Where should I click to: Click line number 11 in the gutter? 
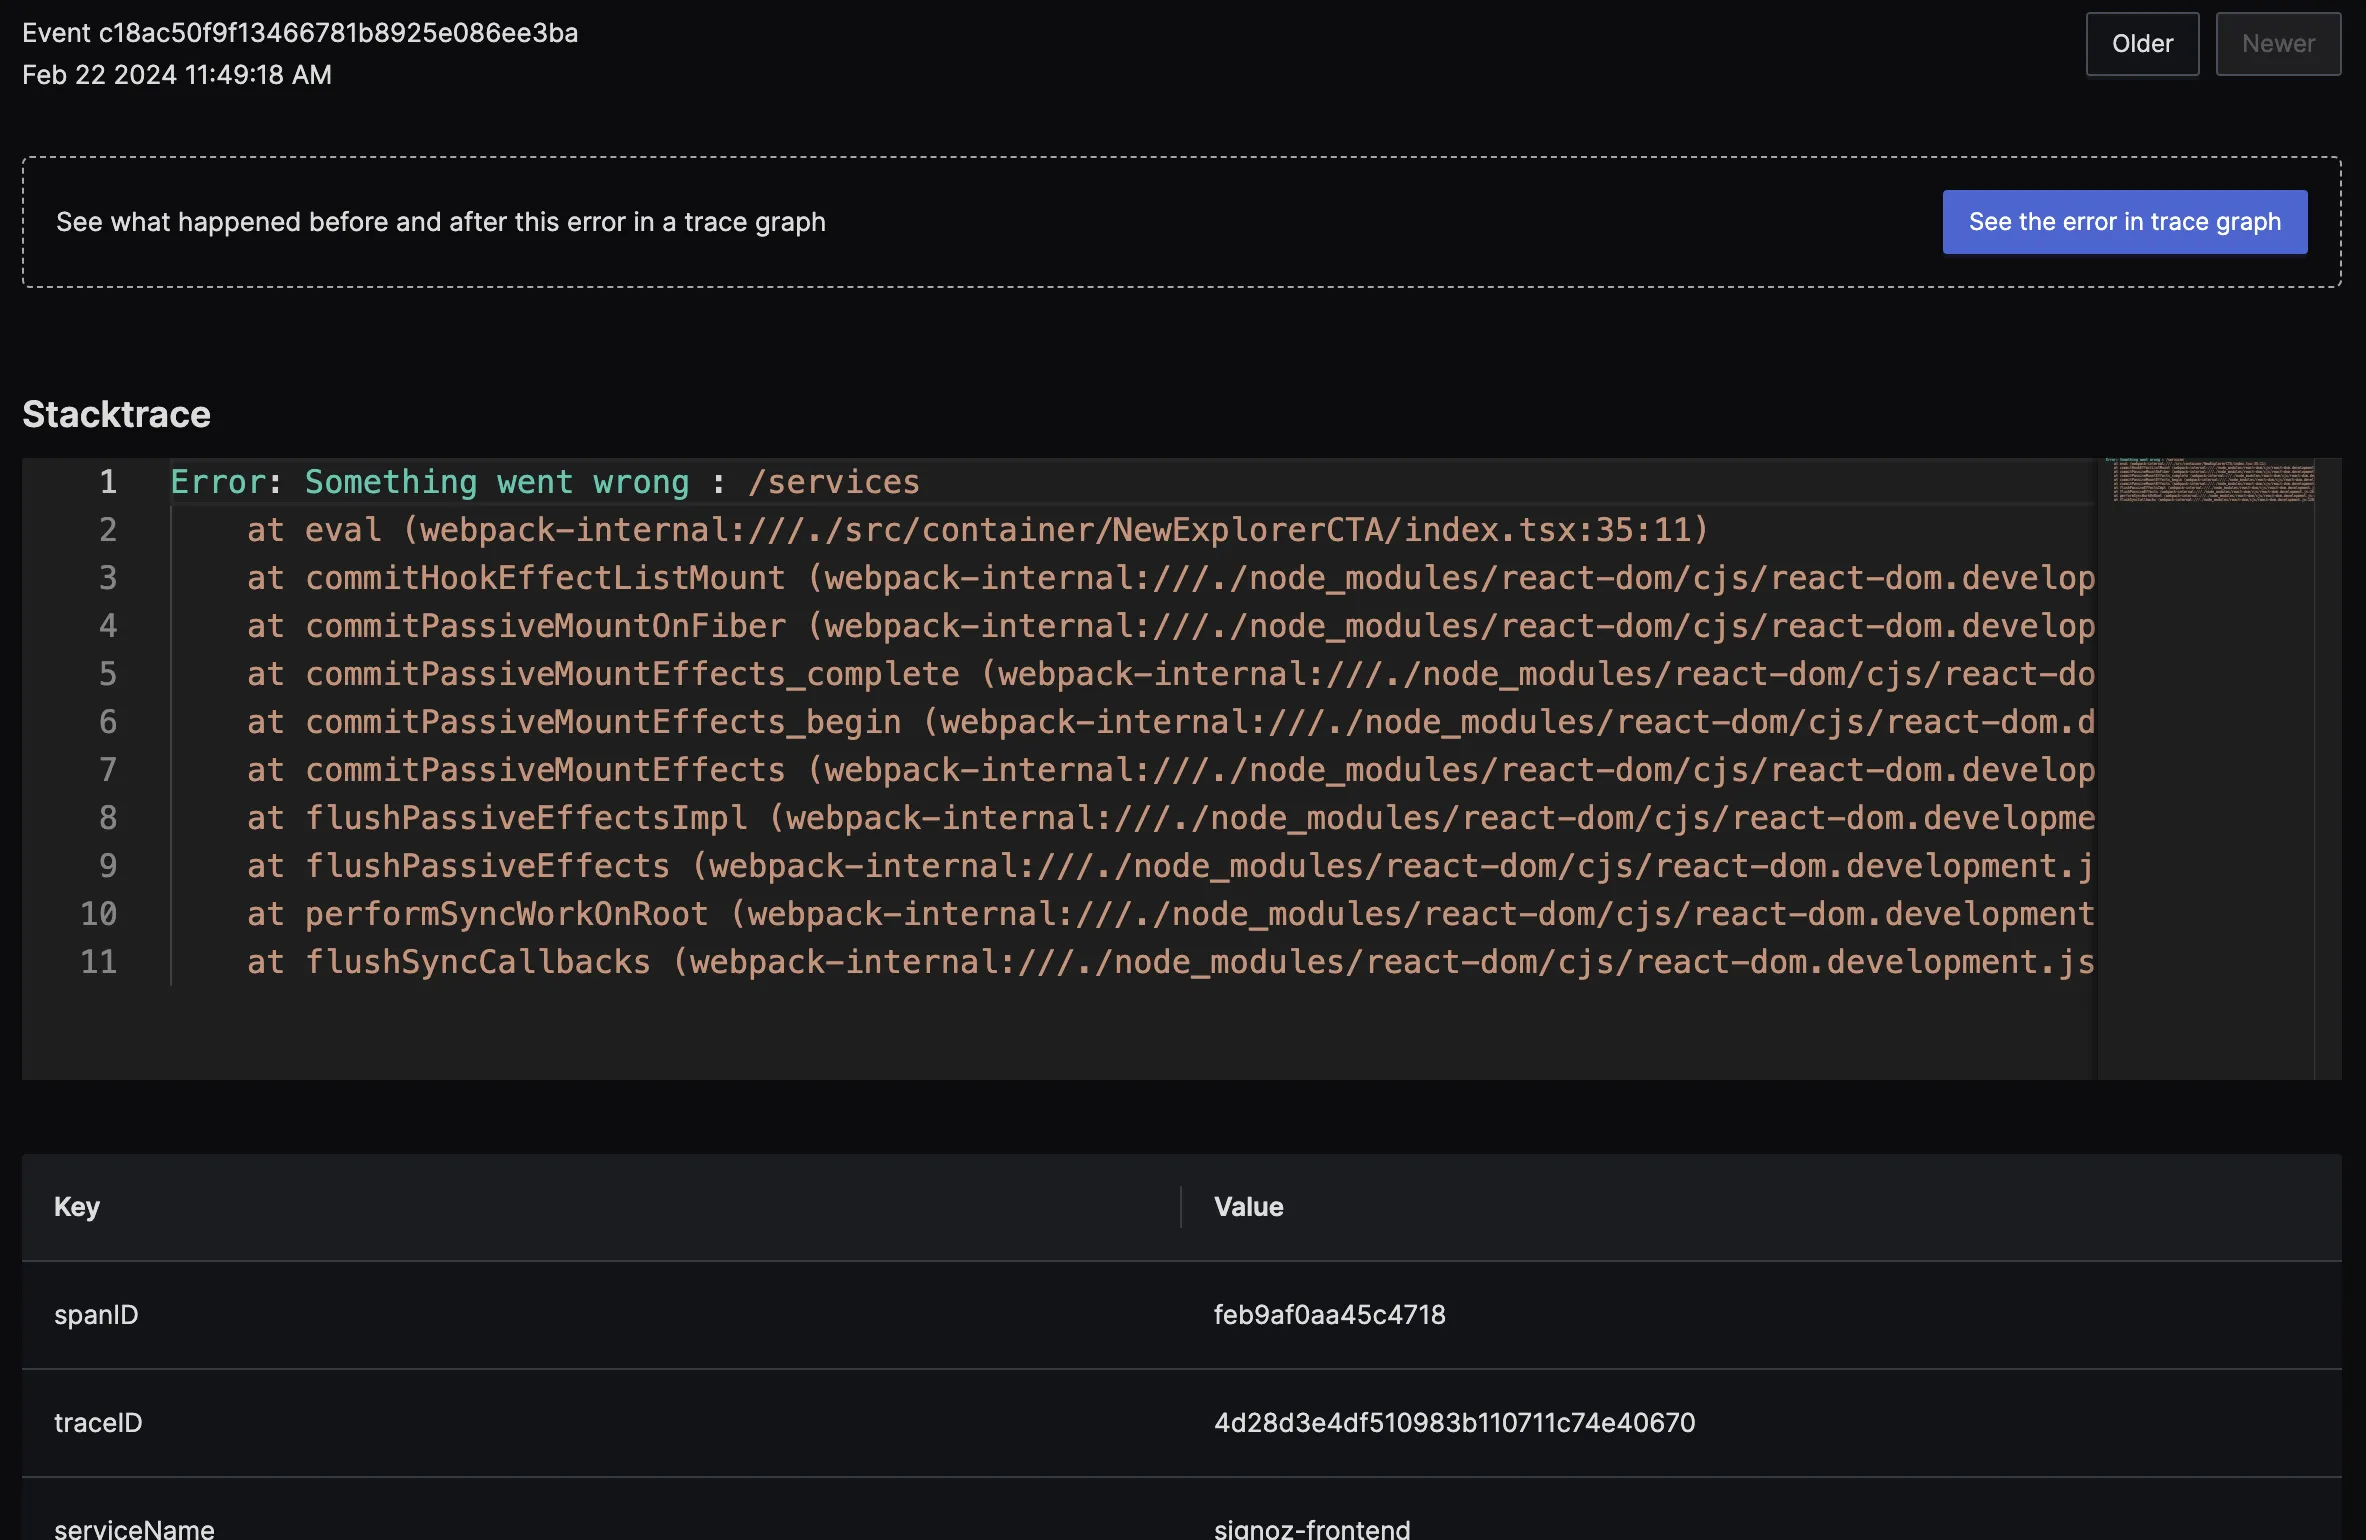(x=98, y=962)
